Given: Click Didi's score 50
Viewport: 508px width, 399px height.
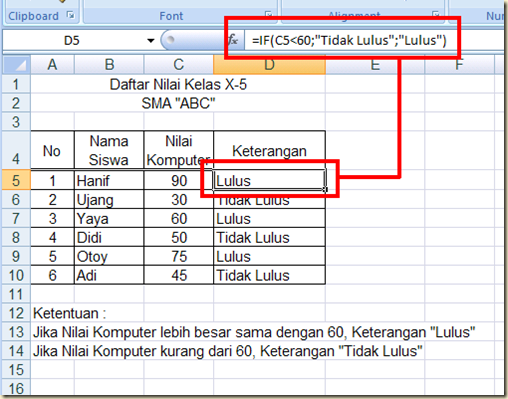Looking at the screenshot, I should 179,238.
